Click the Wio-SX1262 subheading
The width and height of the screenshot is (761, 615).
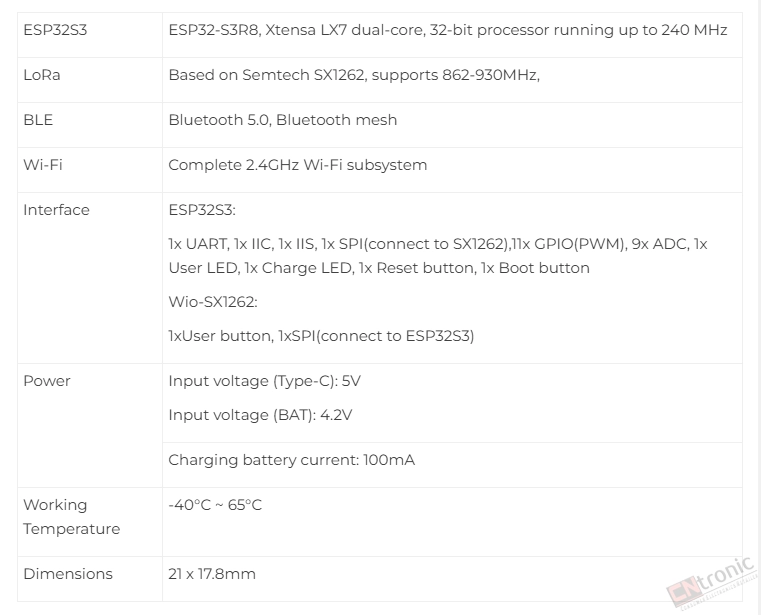213,302
